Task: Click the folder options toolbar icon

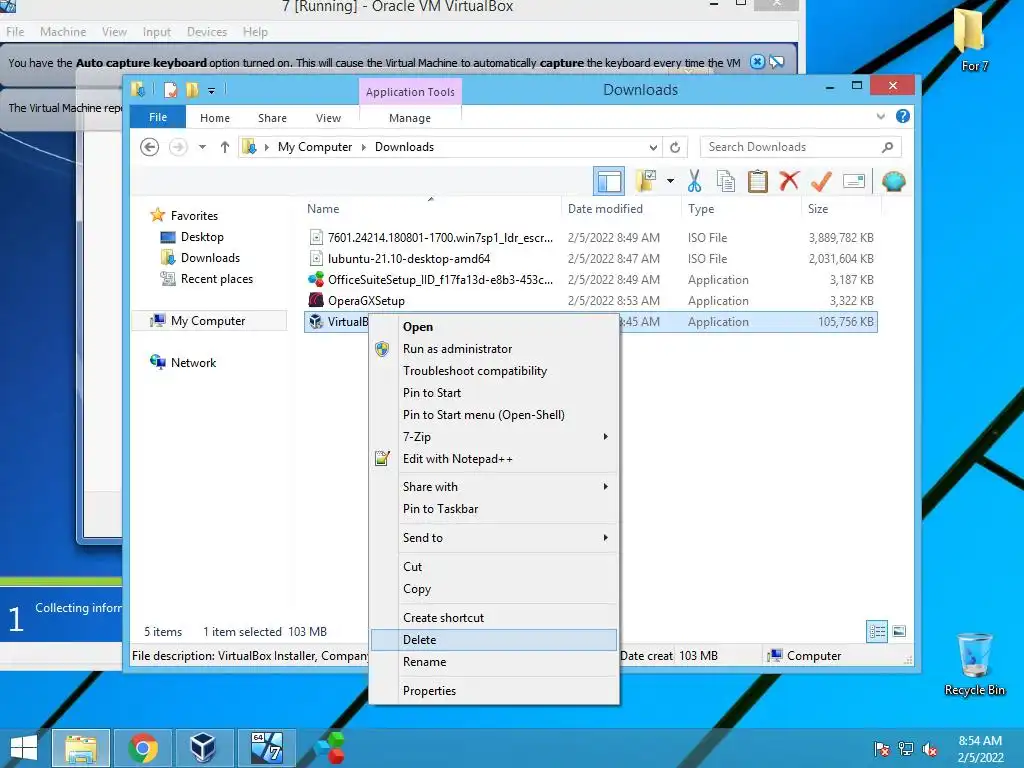Action: coord(646,182)
